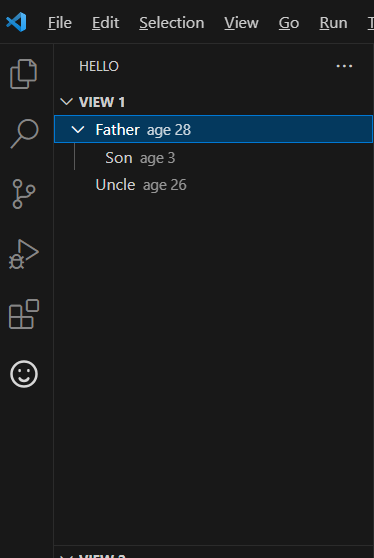Open the Run menu
This screenshot has height=558, width=374.
333,23
